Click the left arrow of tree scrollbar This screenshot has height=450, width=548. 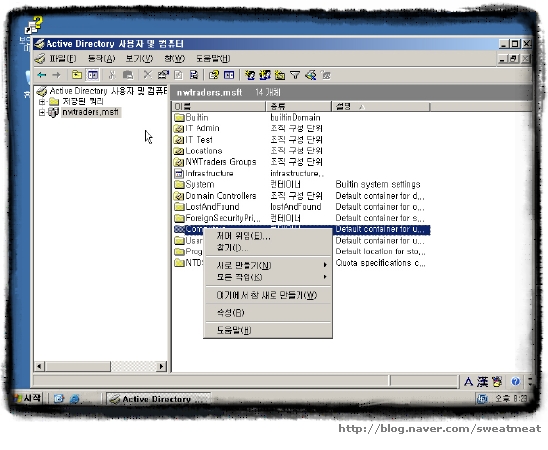(39, 366)
